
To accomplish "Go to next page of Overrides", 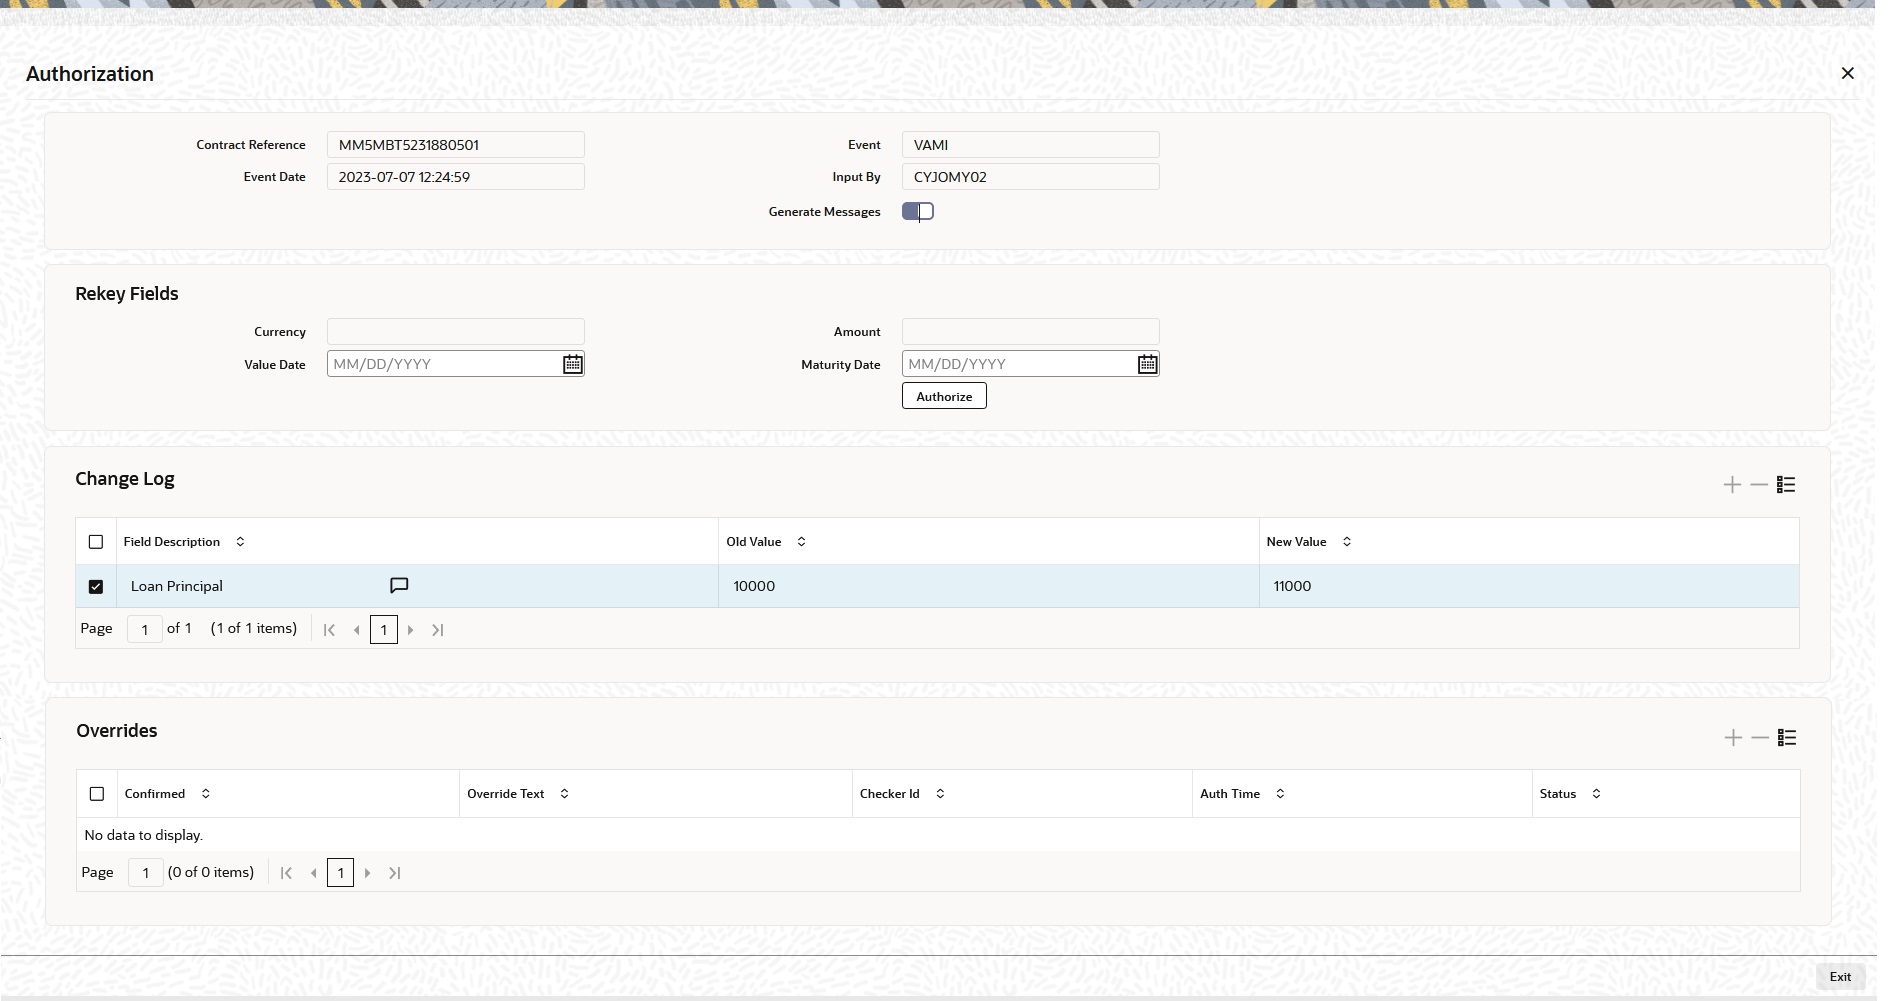I will pyautogui.click(x=368, y=873).
